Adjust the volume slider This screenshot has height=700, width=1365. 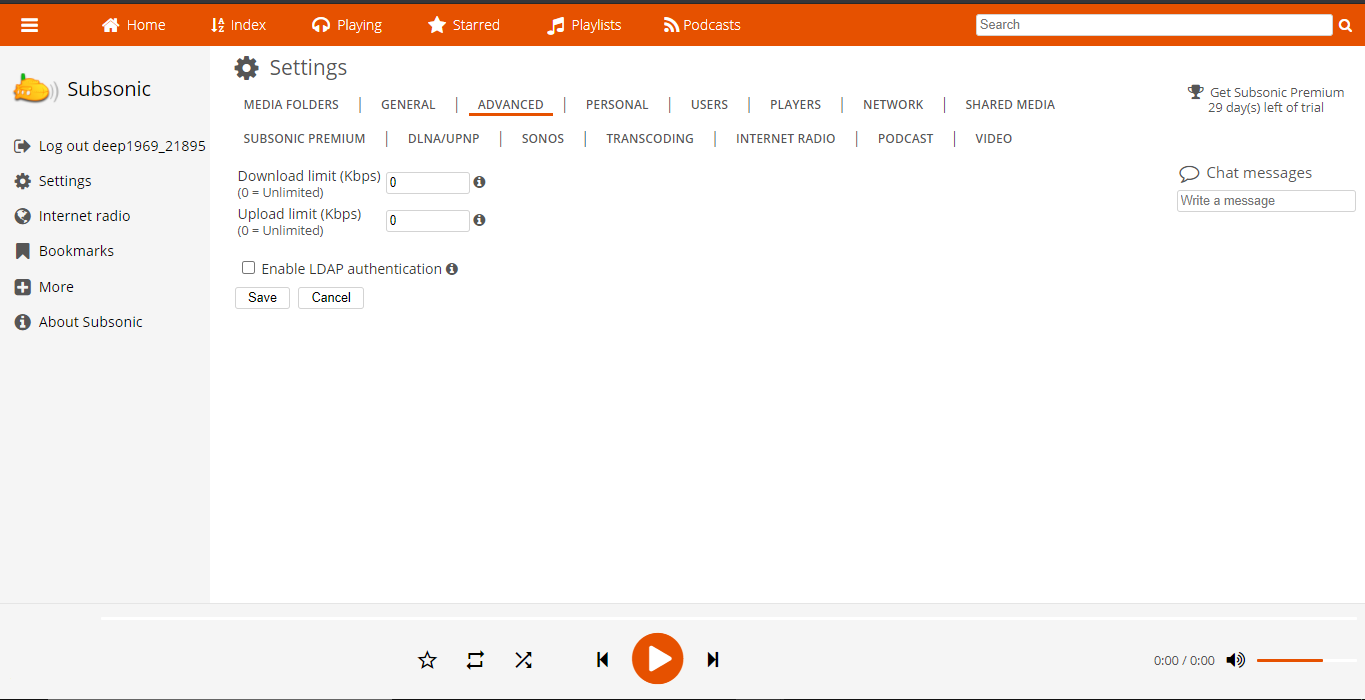1300,660
